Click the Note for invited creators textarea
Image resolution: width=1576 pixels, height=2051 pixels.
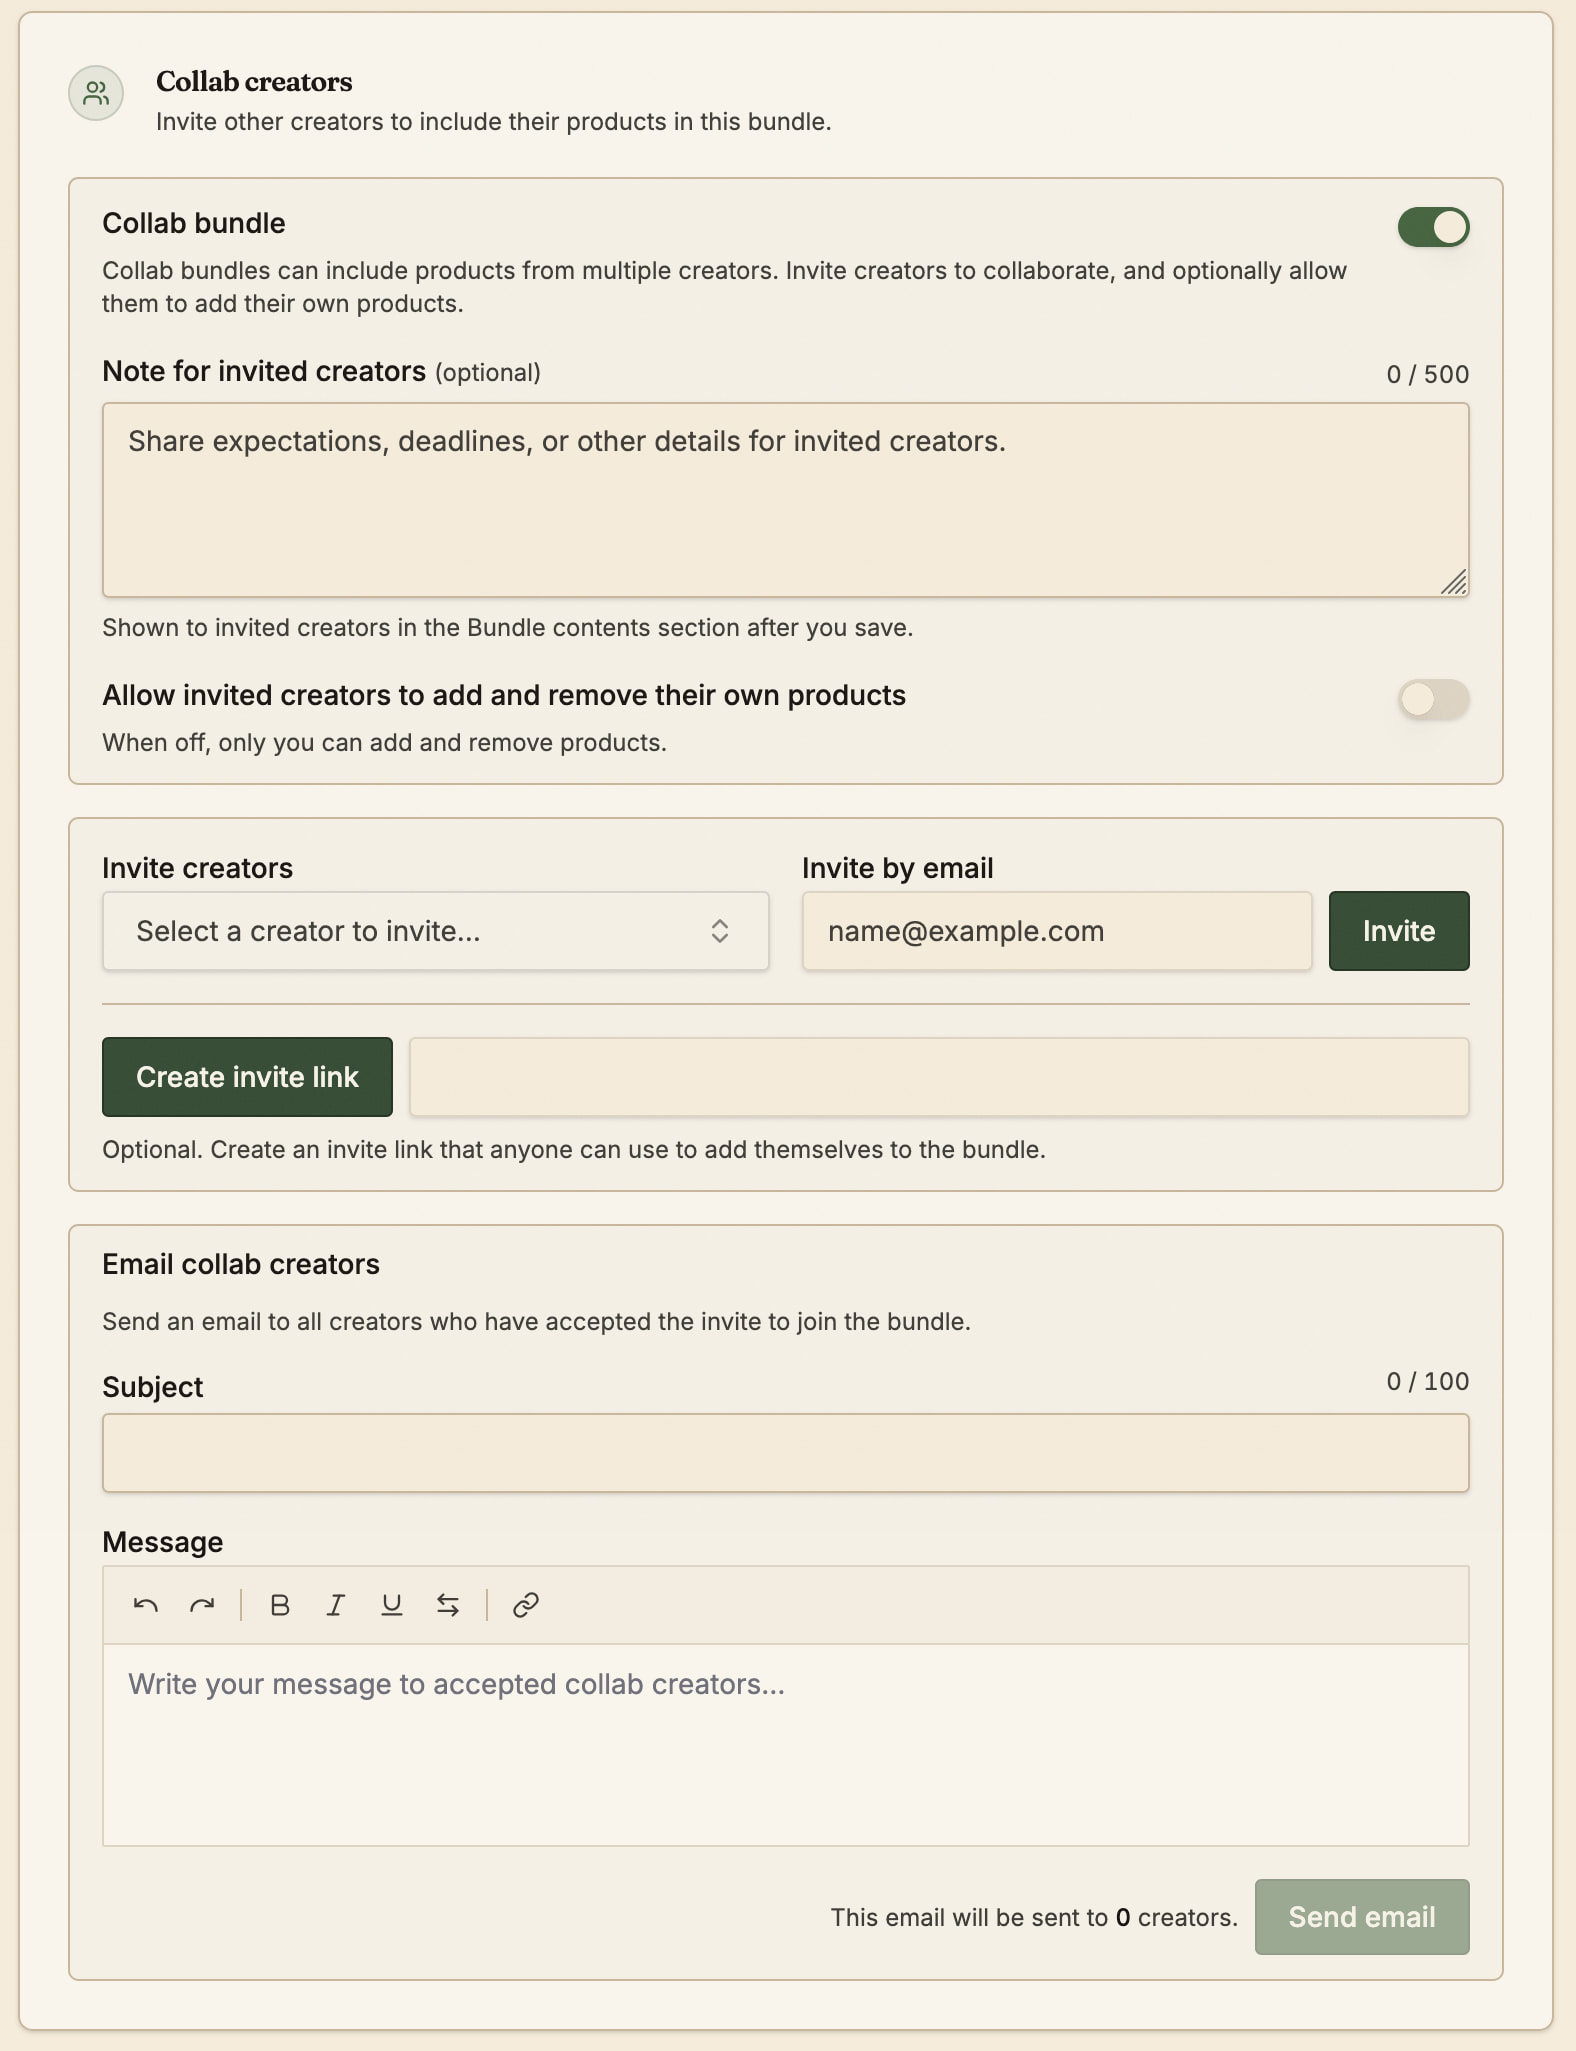point(786,500)
